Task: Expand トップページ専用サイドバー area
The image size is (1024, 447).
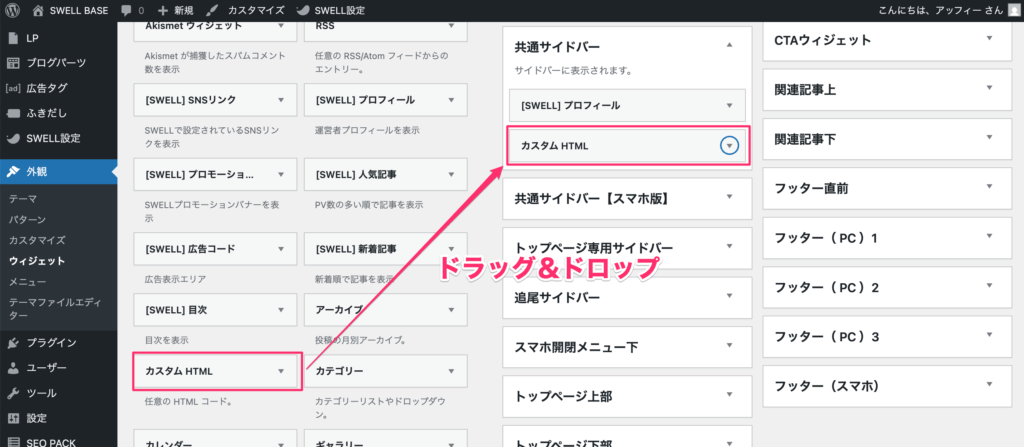Action: click(729, 246)
